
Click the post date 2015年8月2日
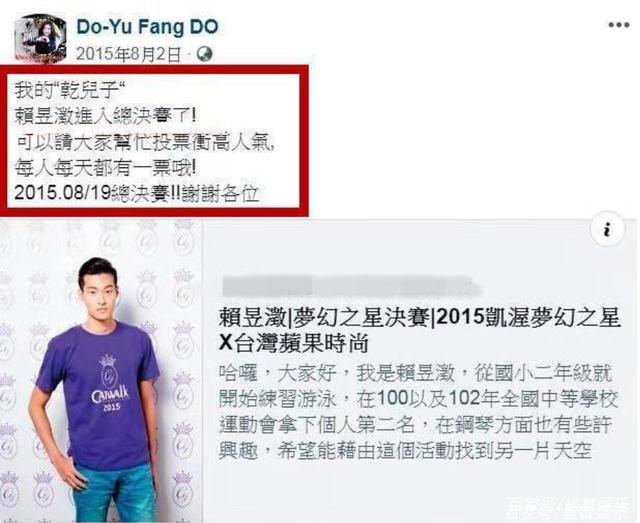click(x=129, y=54)
